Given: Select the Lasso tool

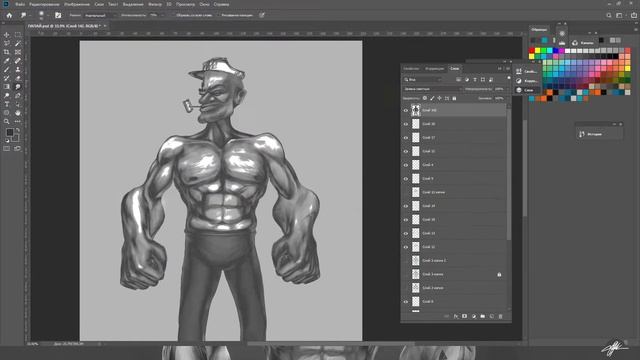Looking at the screenshot, I should [7, 43].
